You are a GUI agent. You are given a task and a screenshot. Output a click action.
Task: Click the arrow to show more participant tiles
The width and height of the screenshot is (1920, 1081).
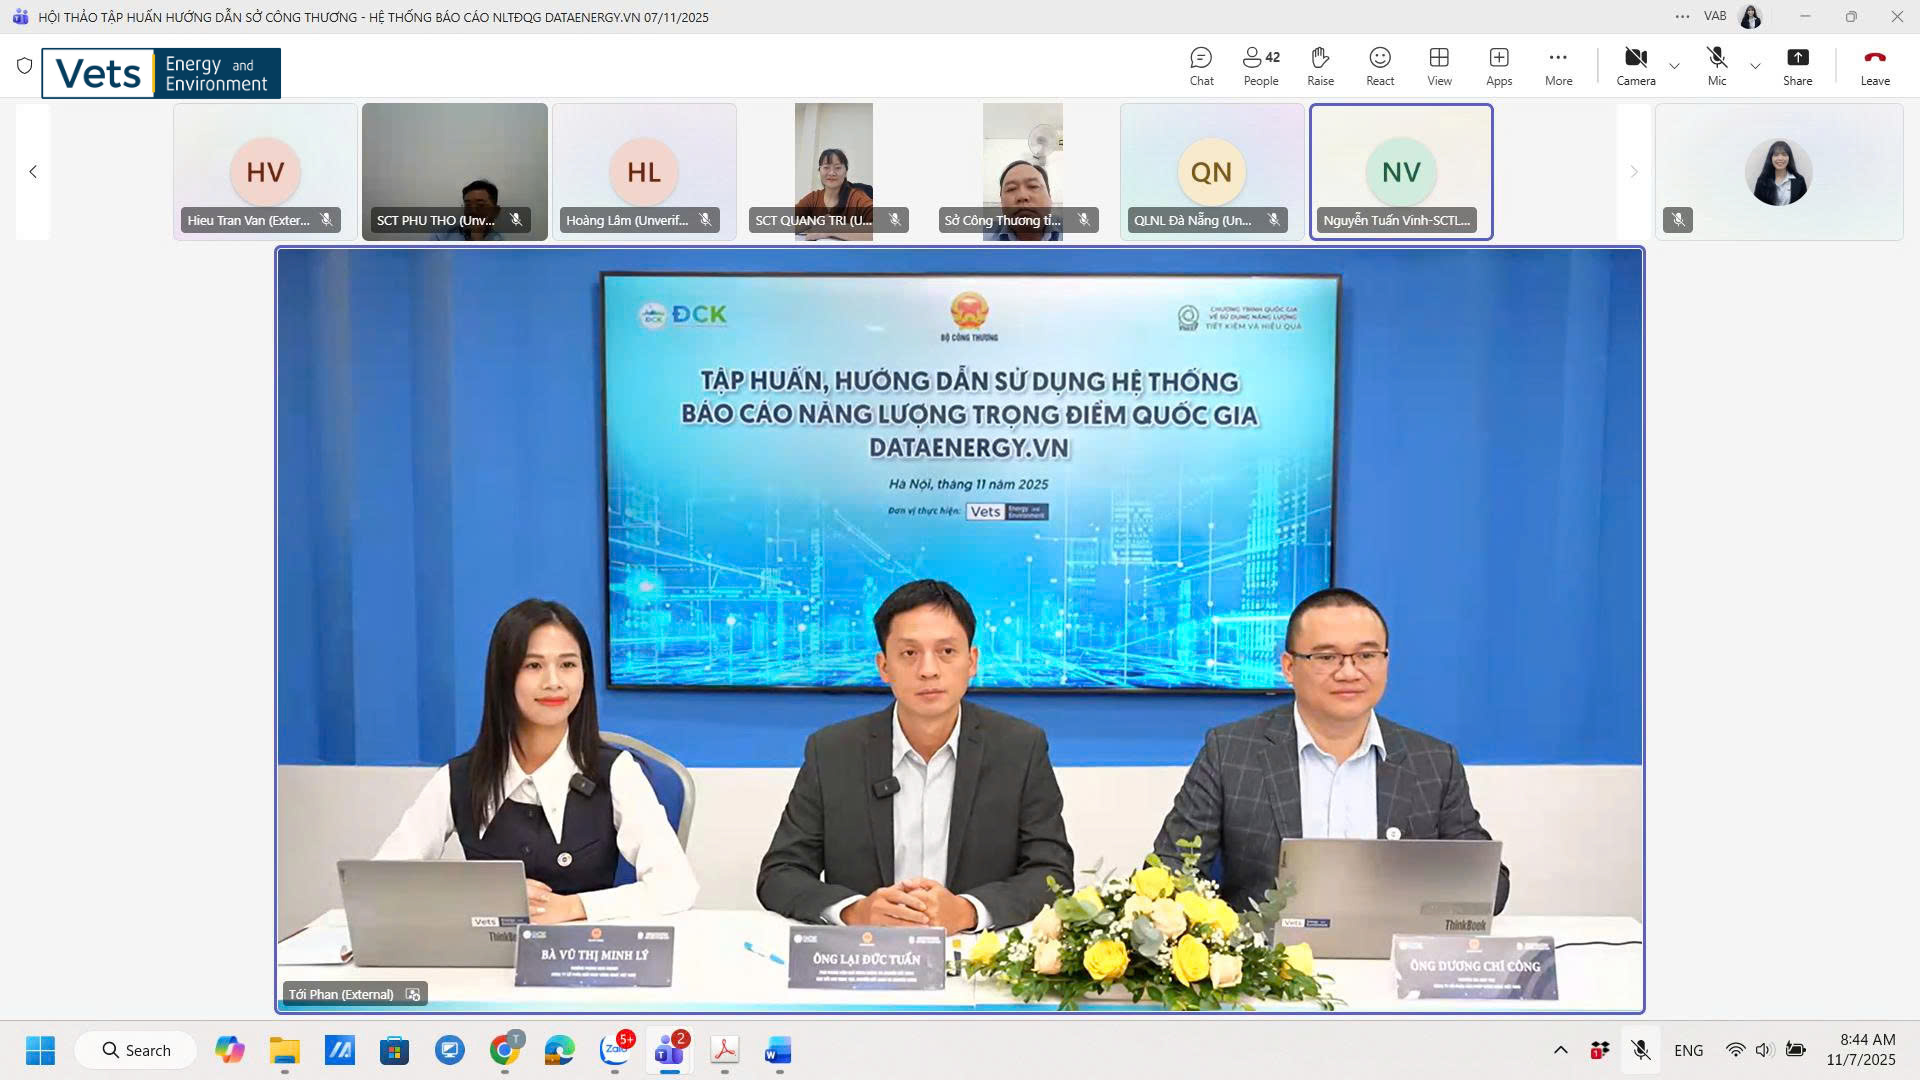coord(1634,171)
